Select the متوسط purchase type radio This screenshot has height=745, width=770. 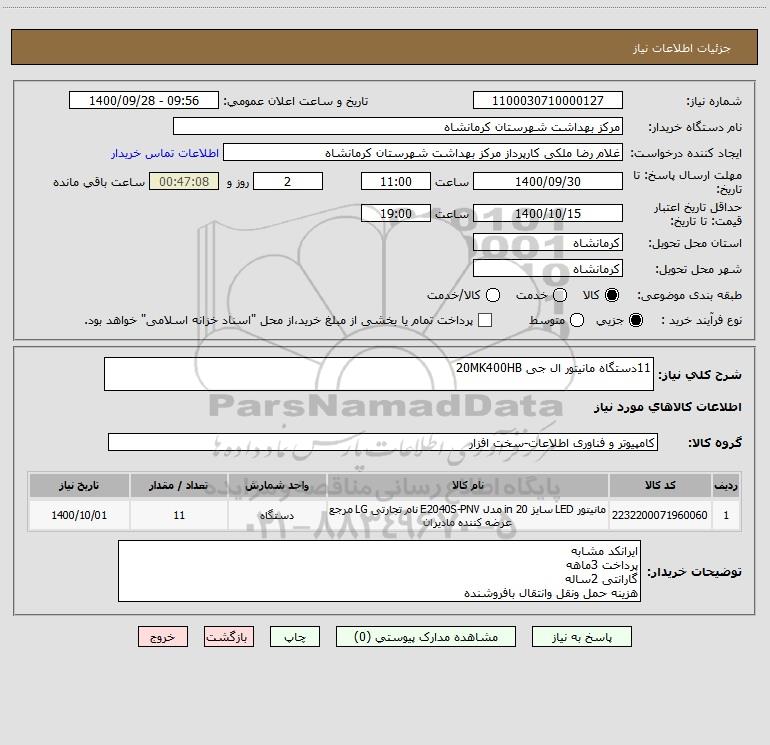point(577,320)
